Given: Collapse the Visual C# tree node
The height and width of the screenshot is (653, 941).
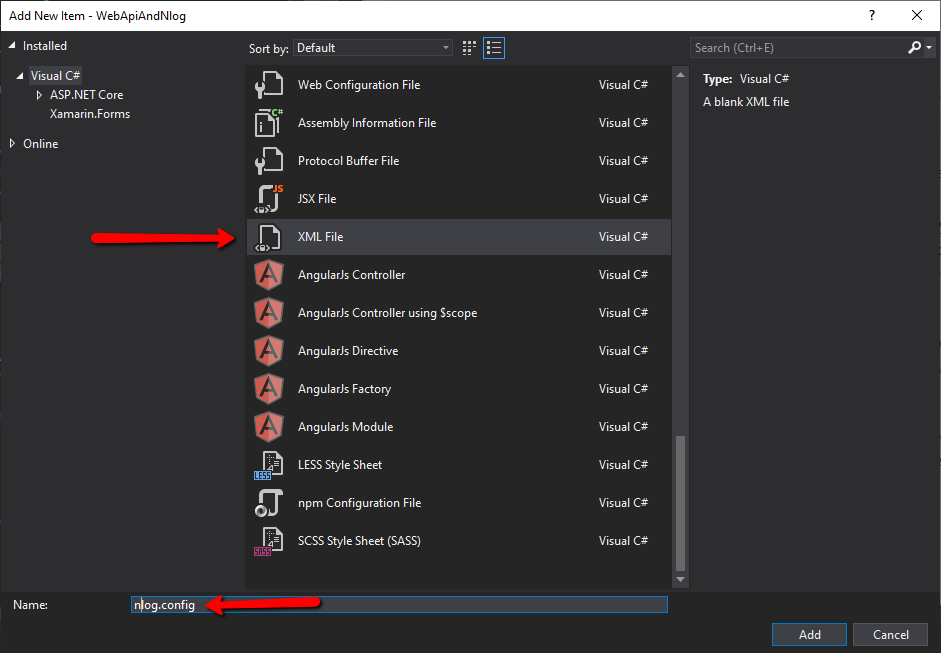Looking at the screenshot, I should pos(20,76).
